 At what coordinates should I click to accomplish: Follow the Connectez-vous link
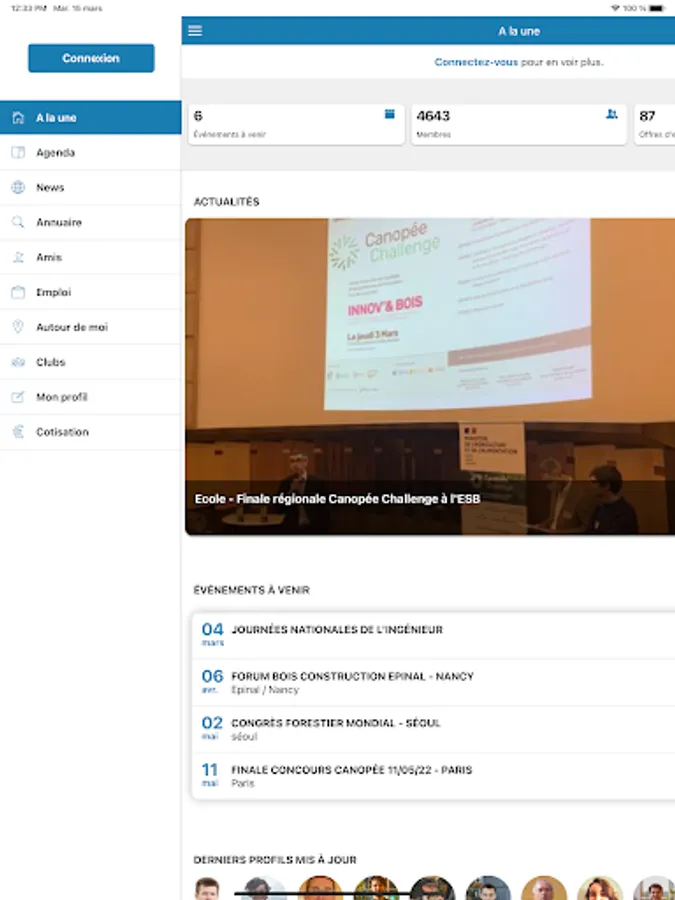[476, 62]
